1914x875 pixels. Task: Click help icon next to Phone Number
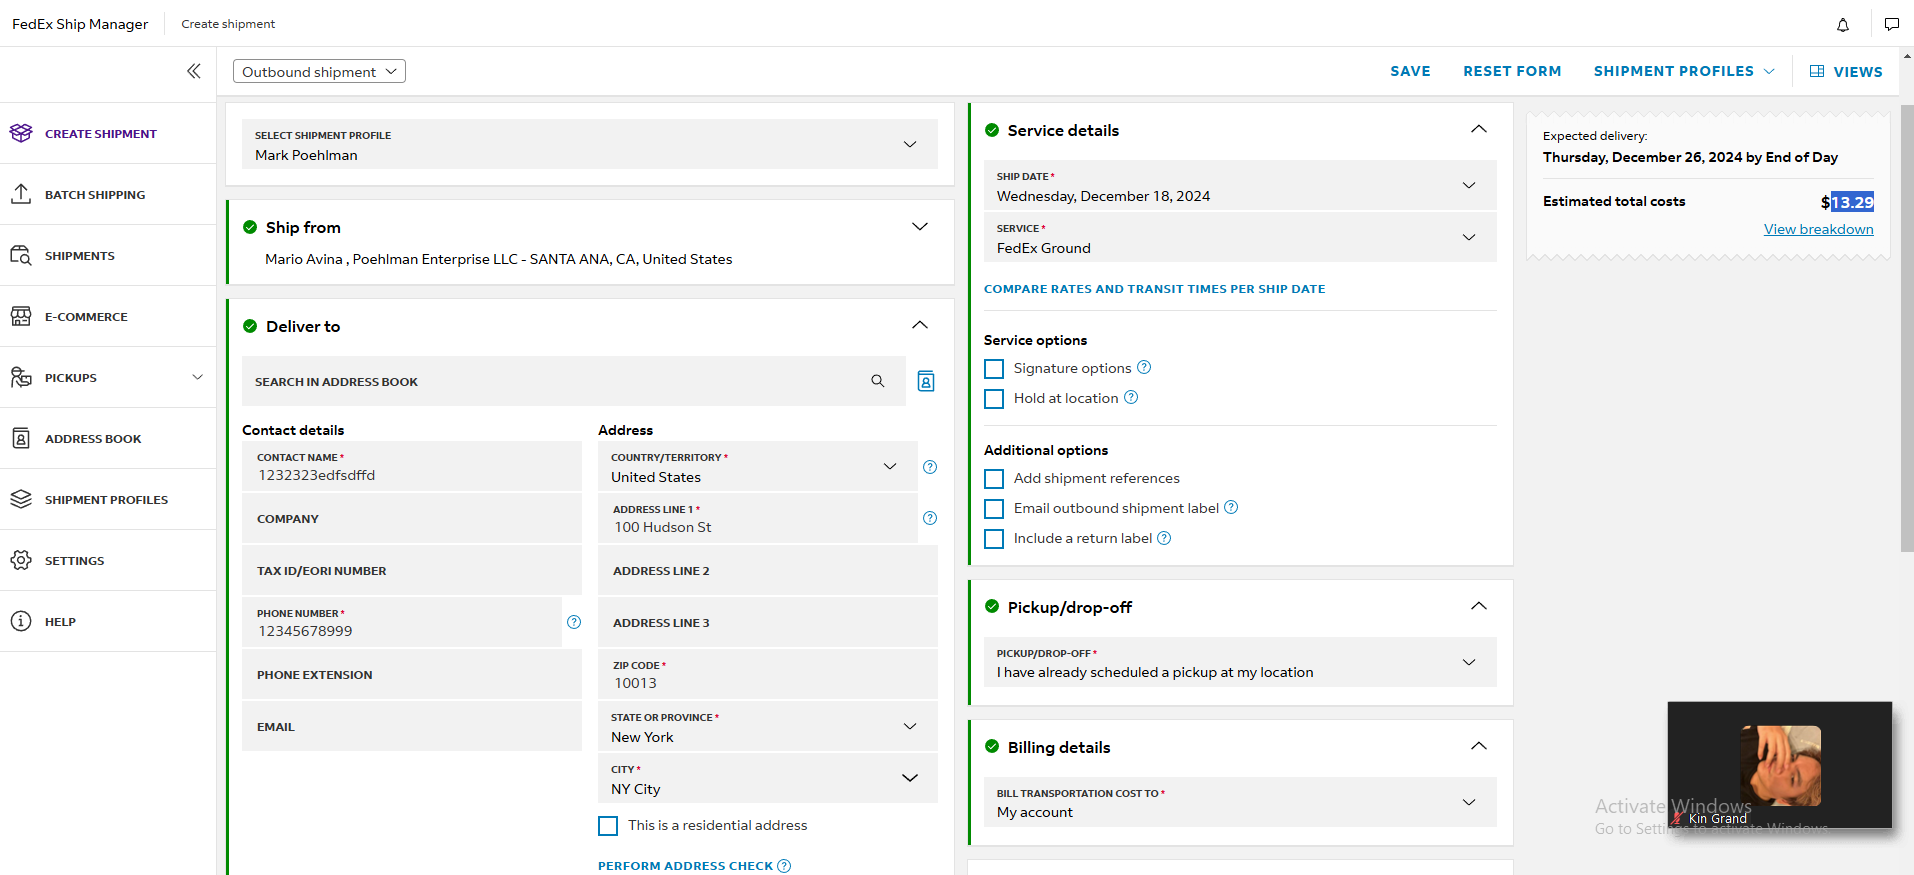tap(574, 622)
